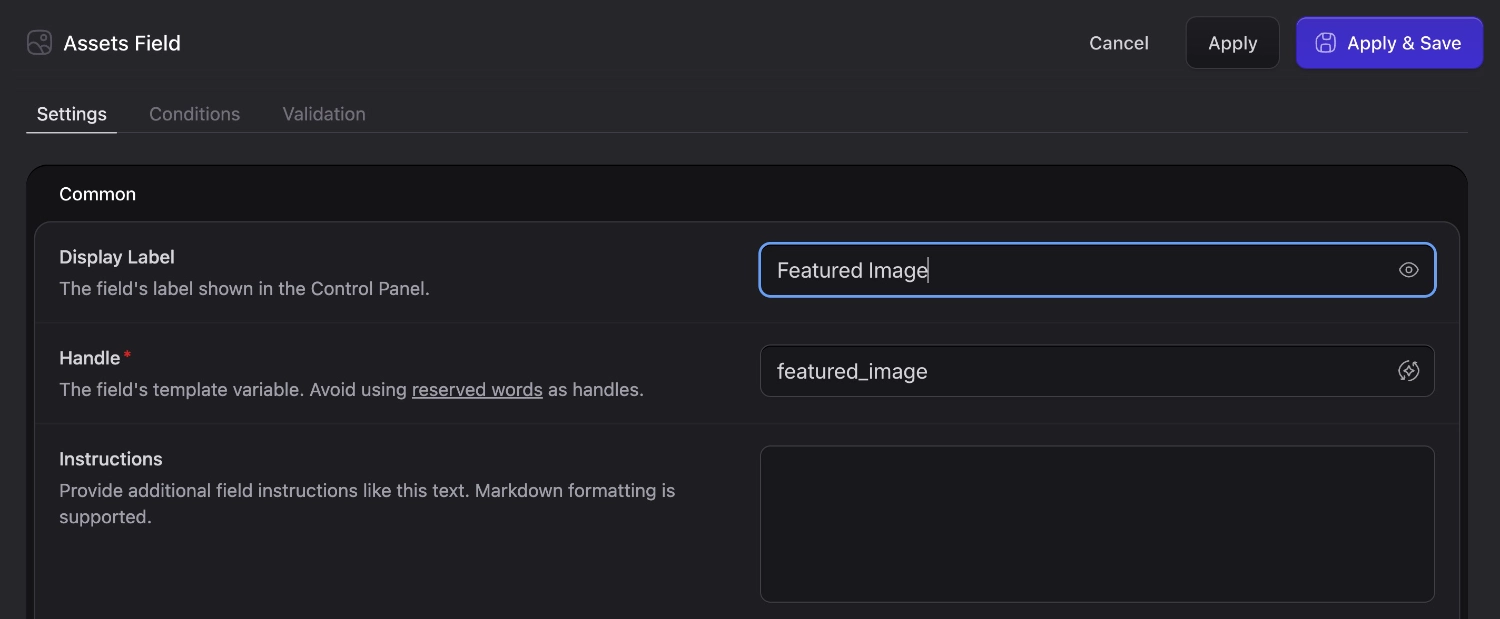Click the Apply & Save button
Screen dimensions: 1500x619
point(1389,42)
